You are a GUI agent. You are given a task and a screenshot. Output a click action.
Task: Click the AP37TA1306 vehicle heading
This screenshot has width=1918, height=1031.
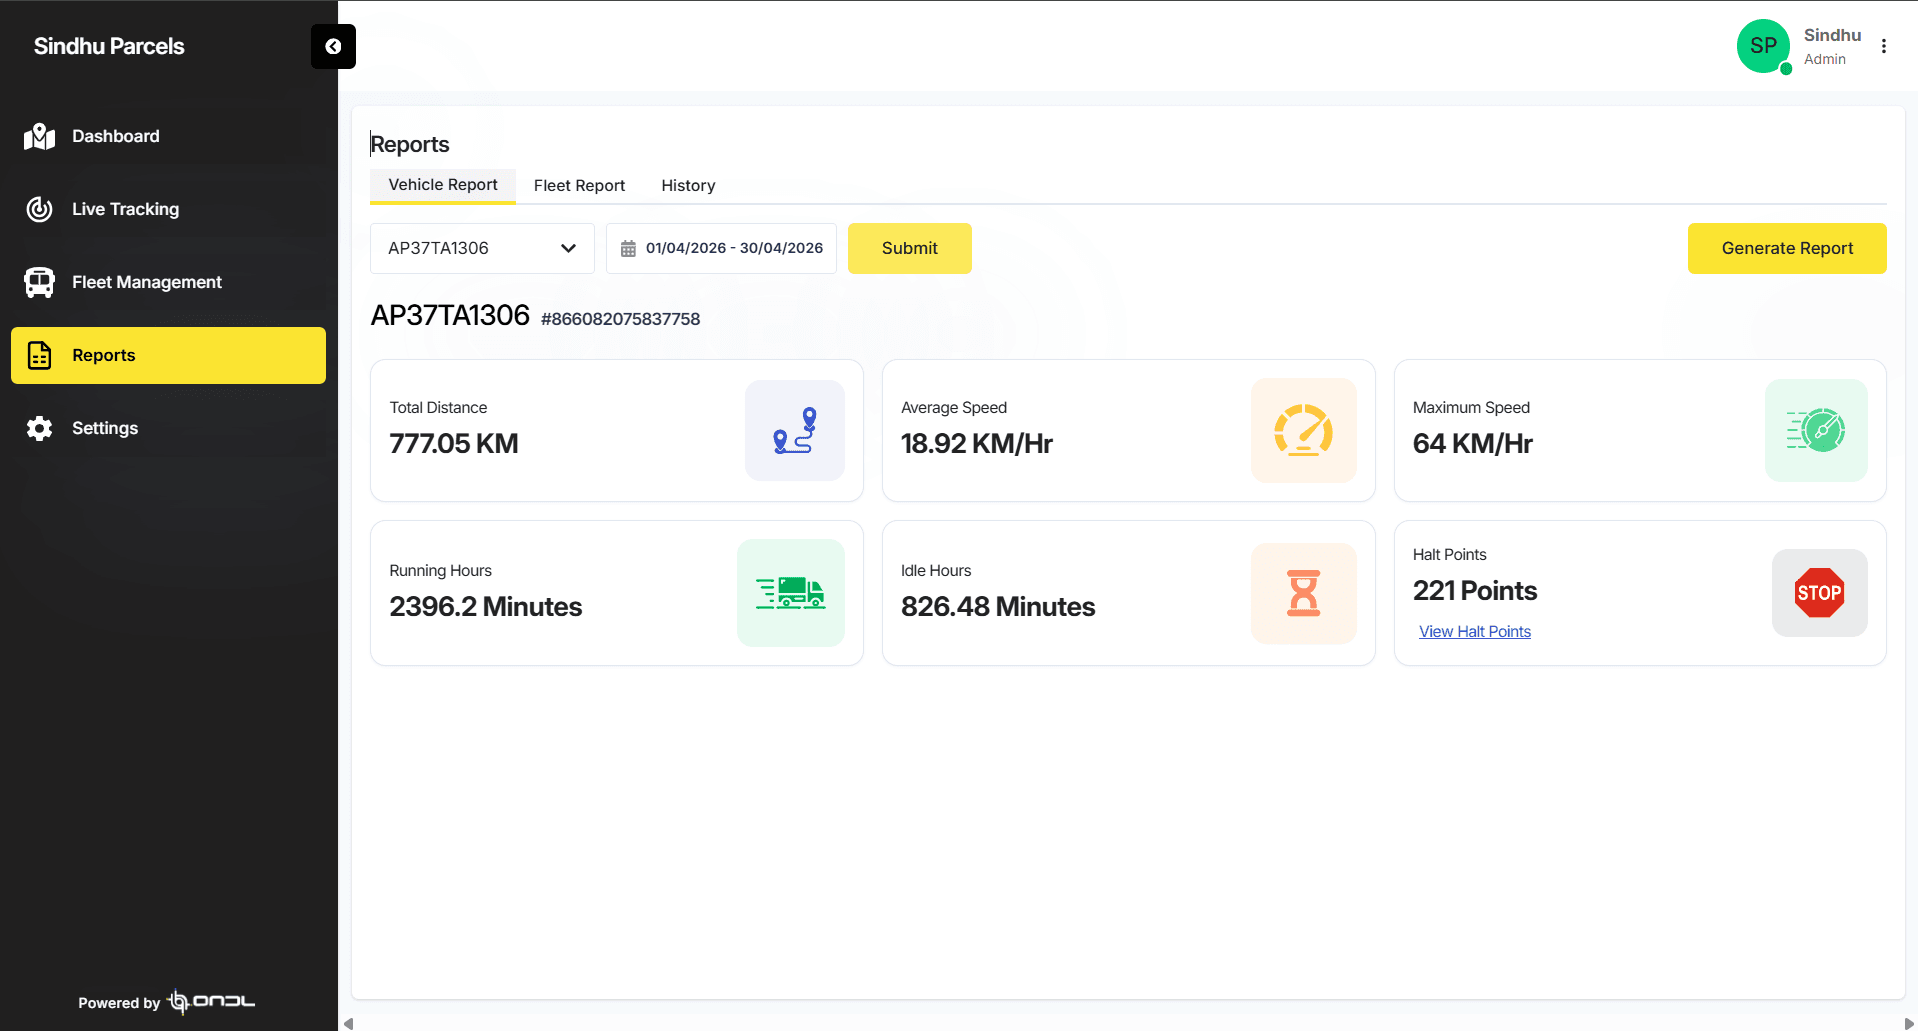pos(450,315)
